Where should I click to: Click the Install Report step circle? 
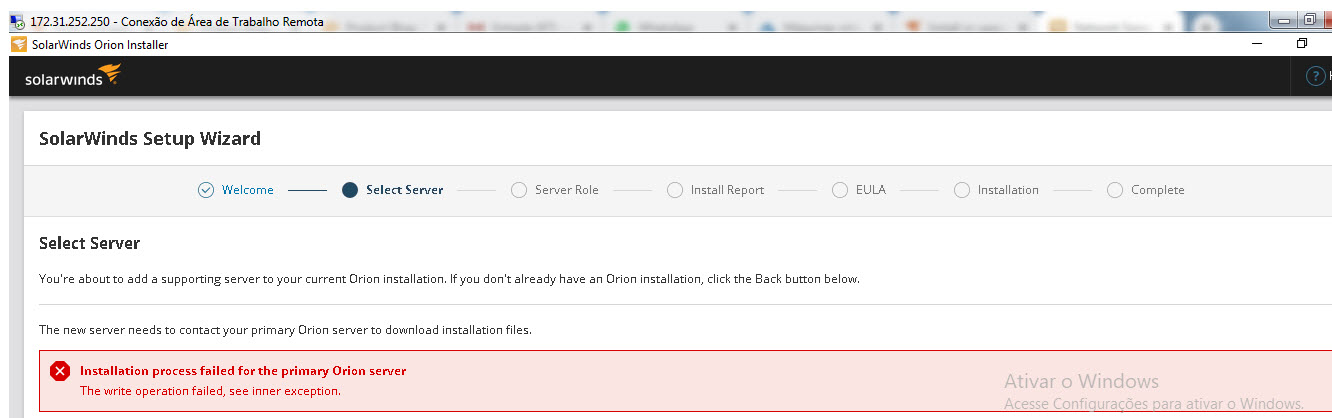click(x=675, y=190)
